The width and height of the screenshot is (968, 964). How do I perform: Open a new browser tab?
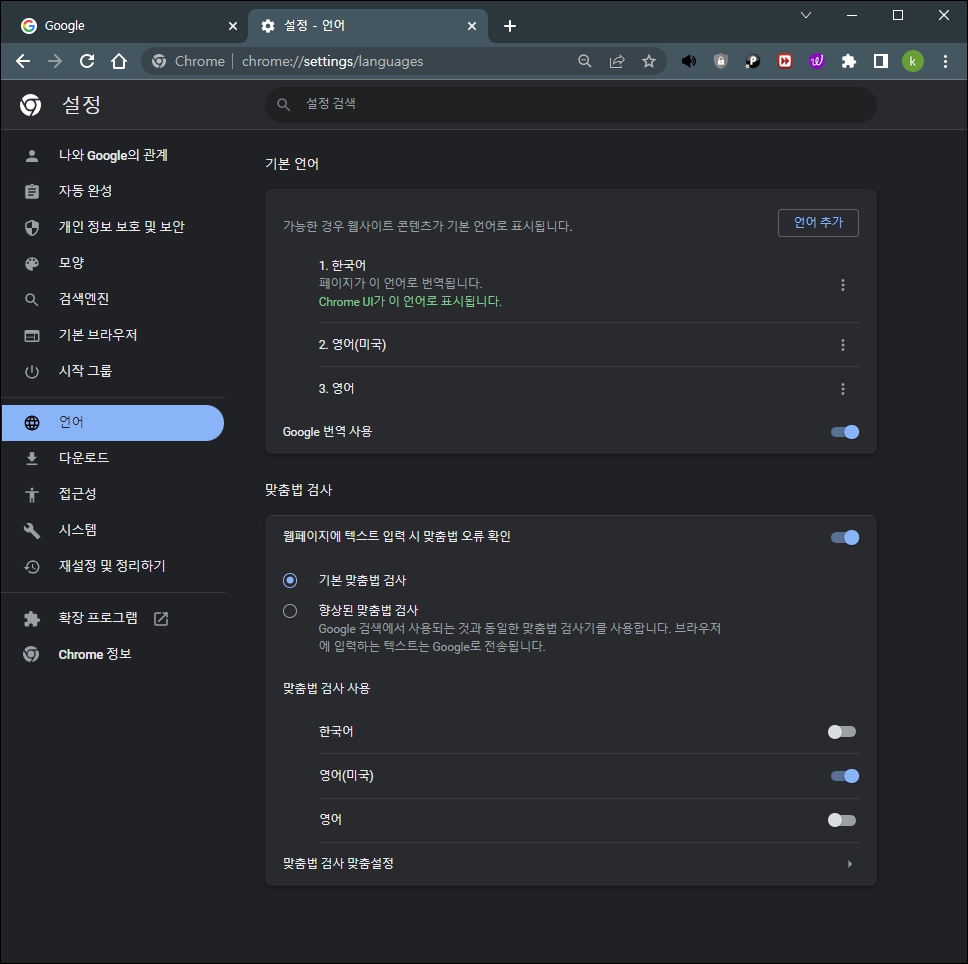[510, 25]
